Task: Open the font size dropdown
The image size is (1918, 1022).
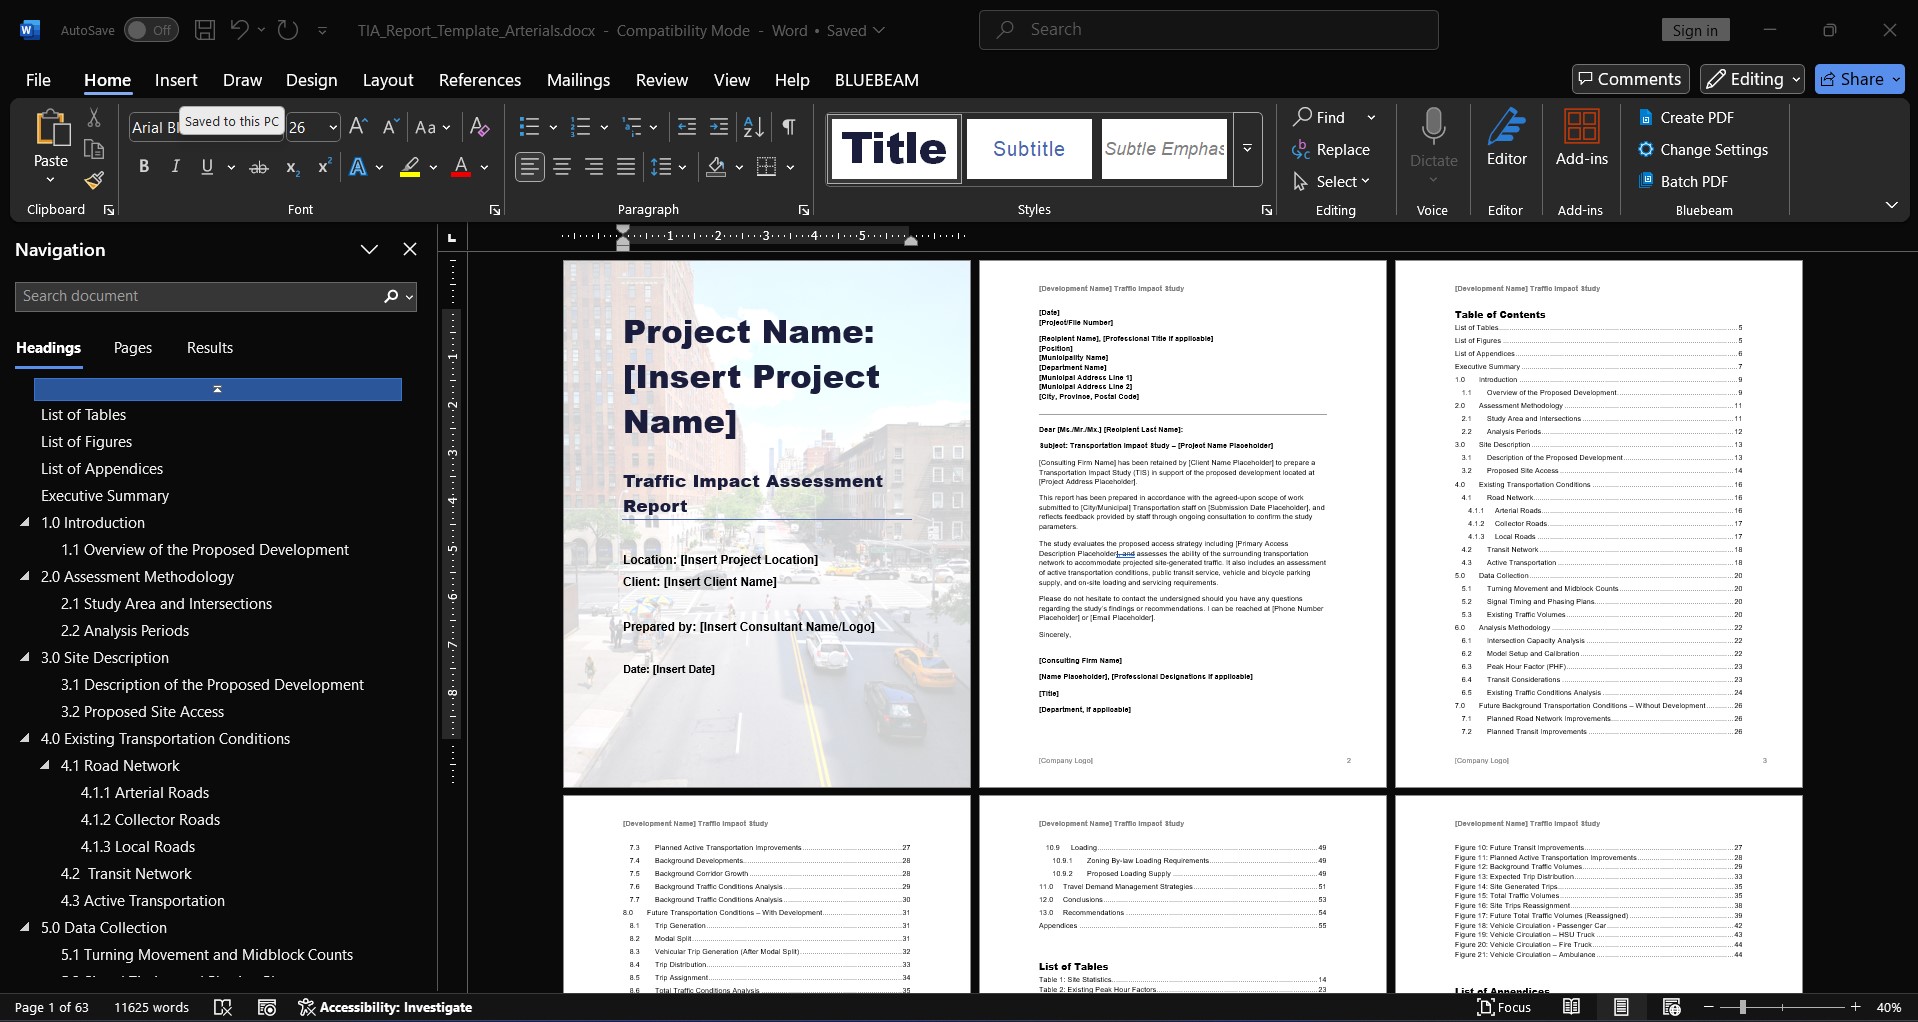Action: (331, 127)
